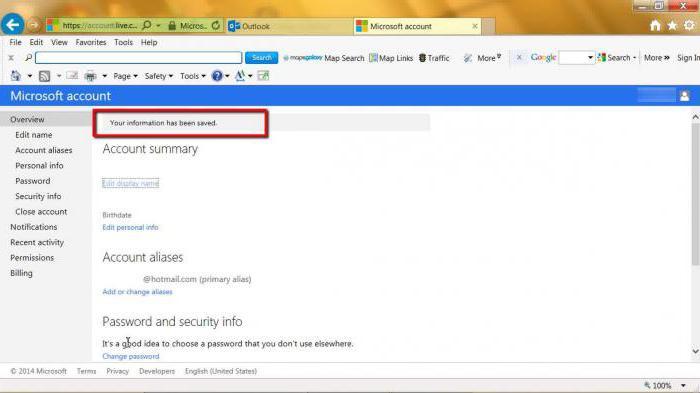Click the Add or change aliases link
This screenshot has height=393, width=700.
pyautogui.click(x=137, y=292)
